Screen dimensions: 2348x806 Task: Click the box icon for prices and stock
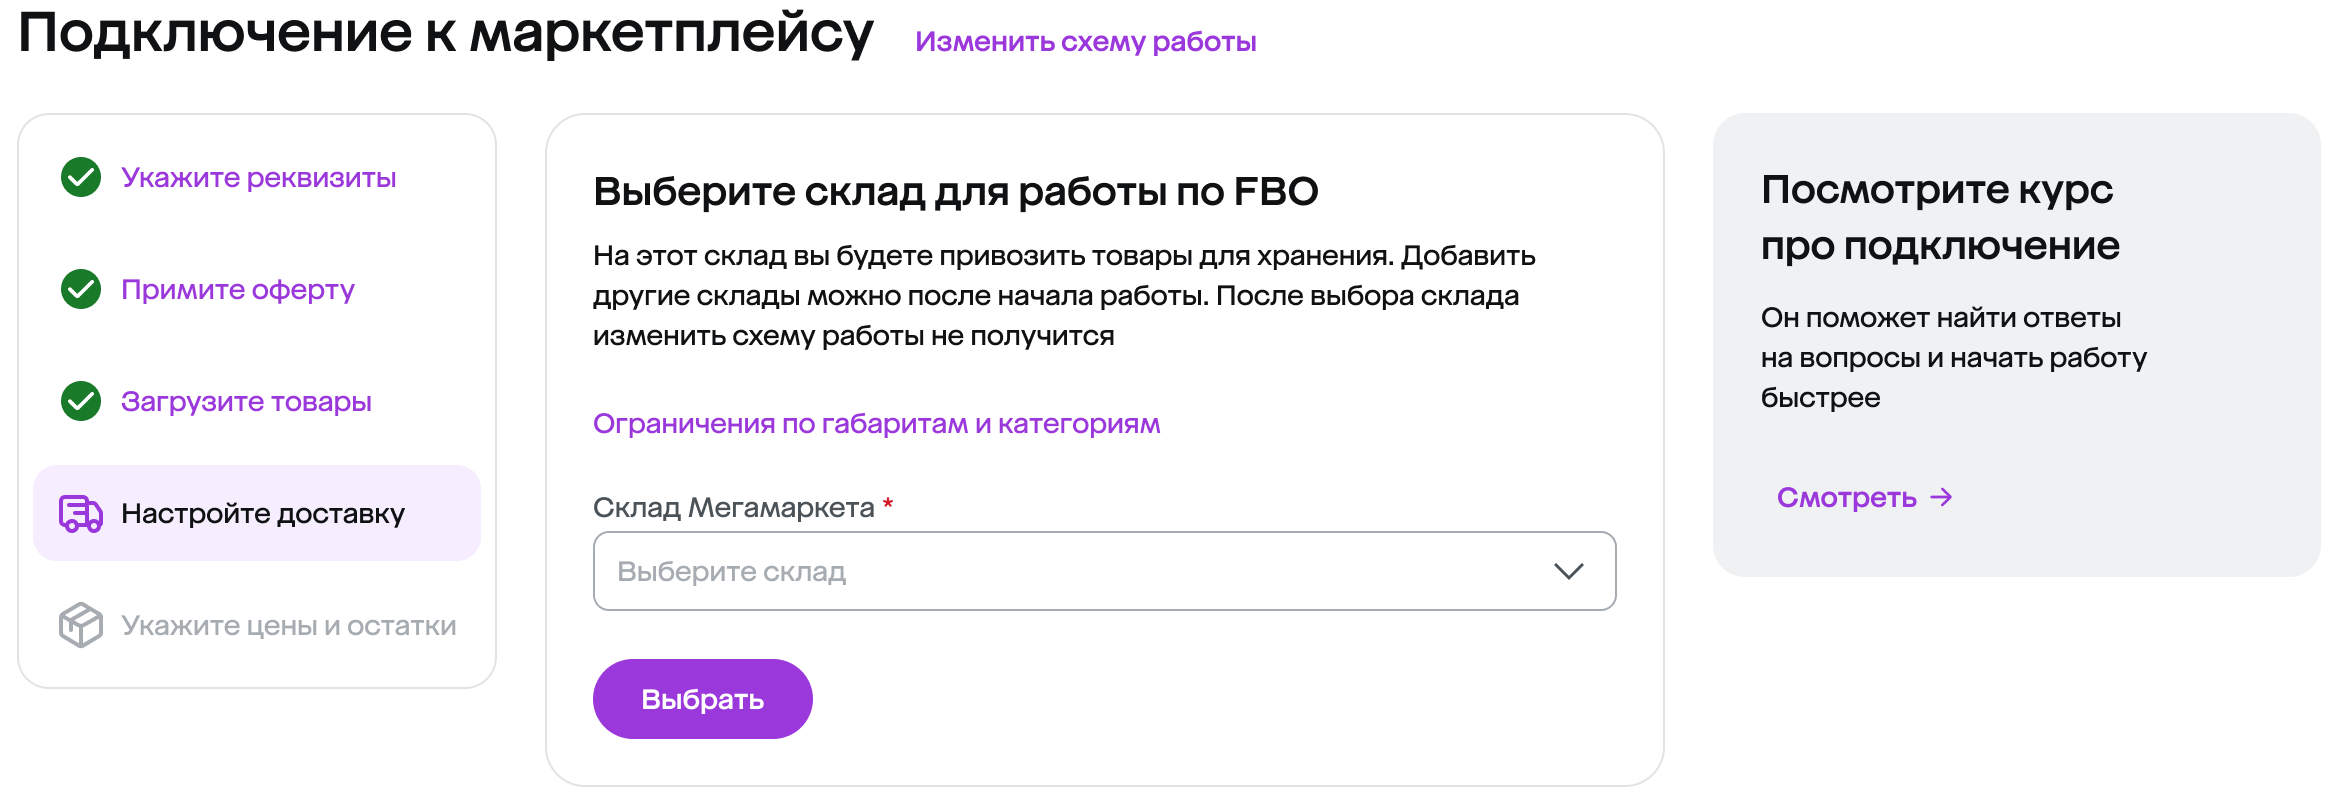81,626
